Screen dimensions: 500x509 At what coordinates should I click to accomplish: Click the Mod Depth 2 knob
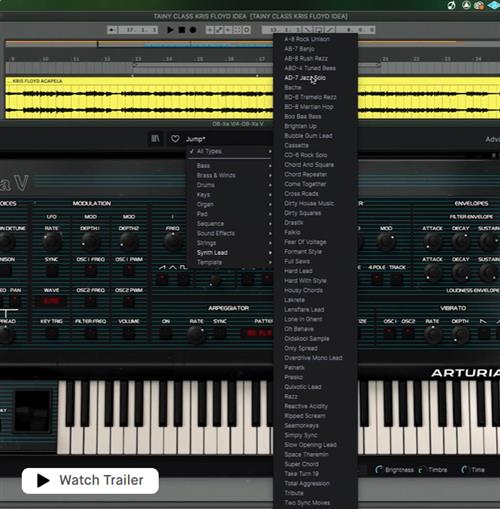[129, 241]
